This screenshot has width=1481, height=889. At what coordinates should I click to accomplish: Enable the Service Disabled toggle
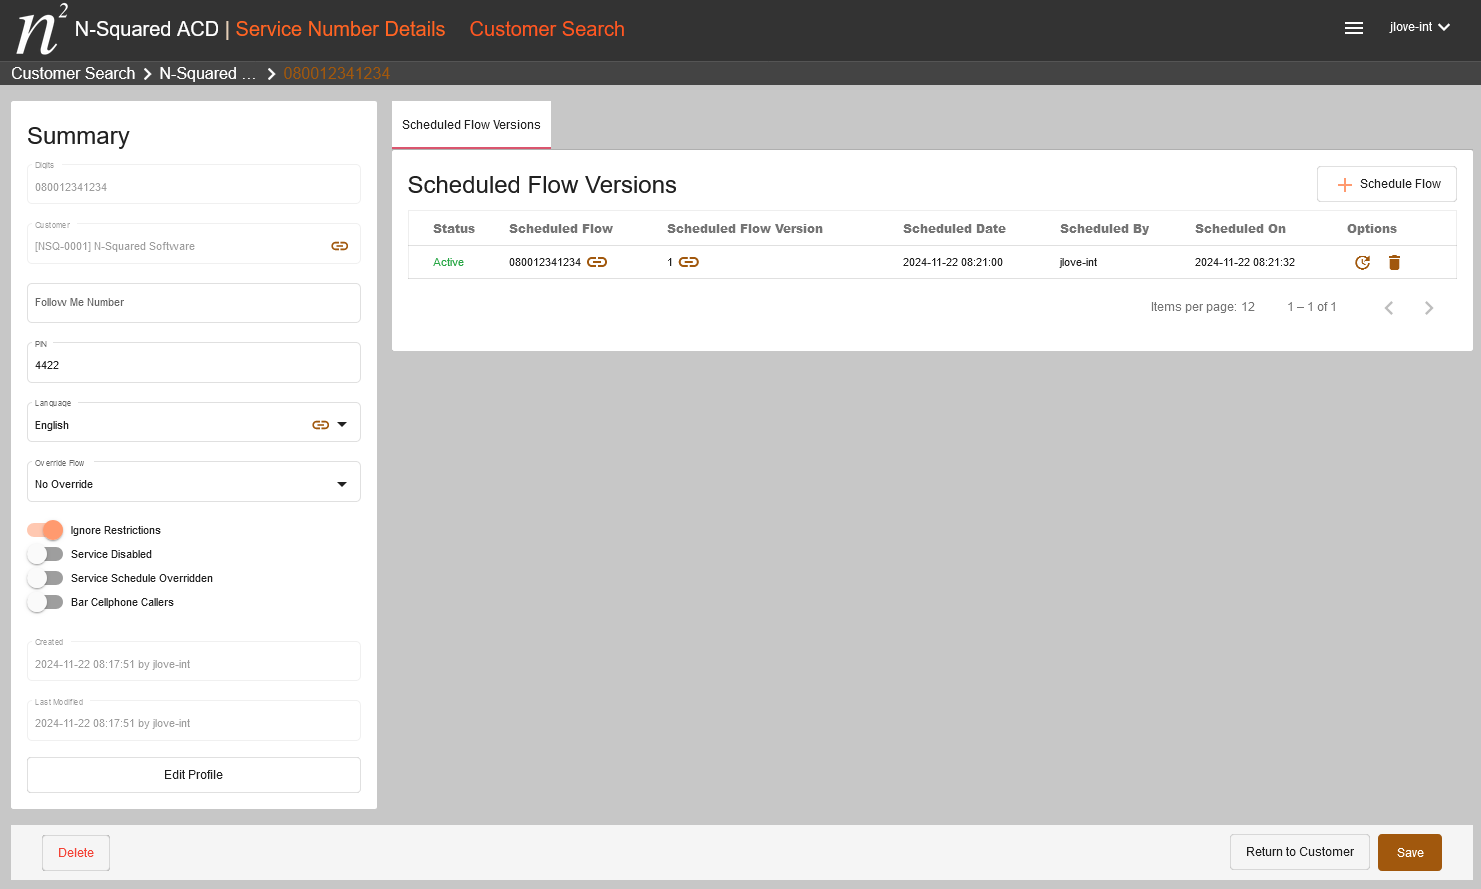[x=45, y=554]
